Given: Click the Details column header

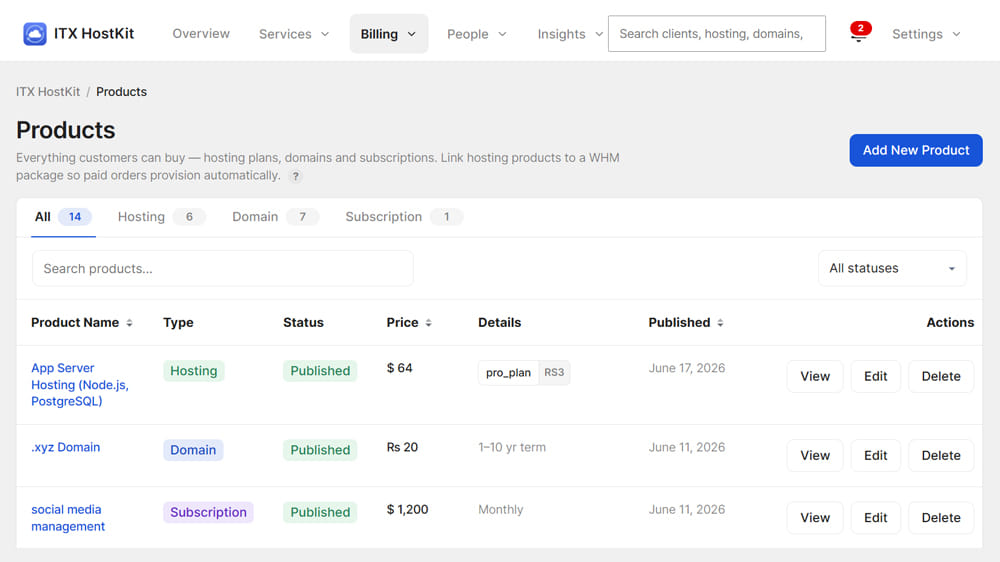Looking at the screenshot, I should 499,323.
